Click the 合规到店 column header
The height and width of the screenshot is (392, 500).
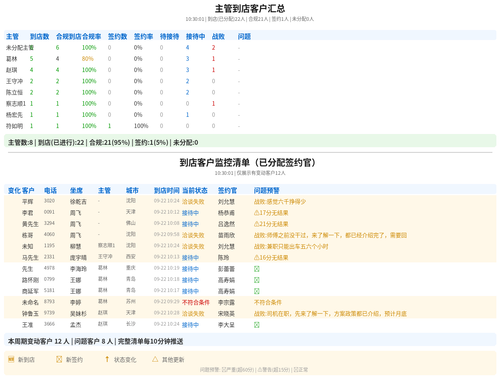pyautogui.click(x=69, y=36)
